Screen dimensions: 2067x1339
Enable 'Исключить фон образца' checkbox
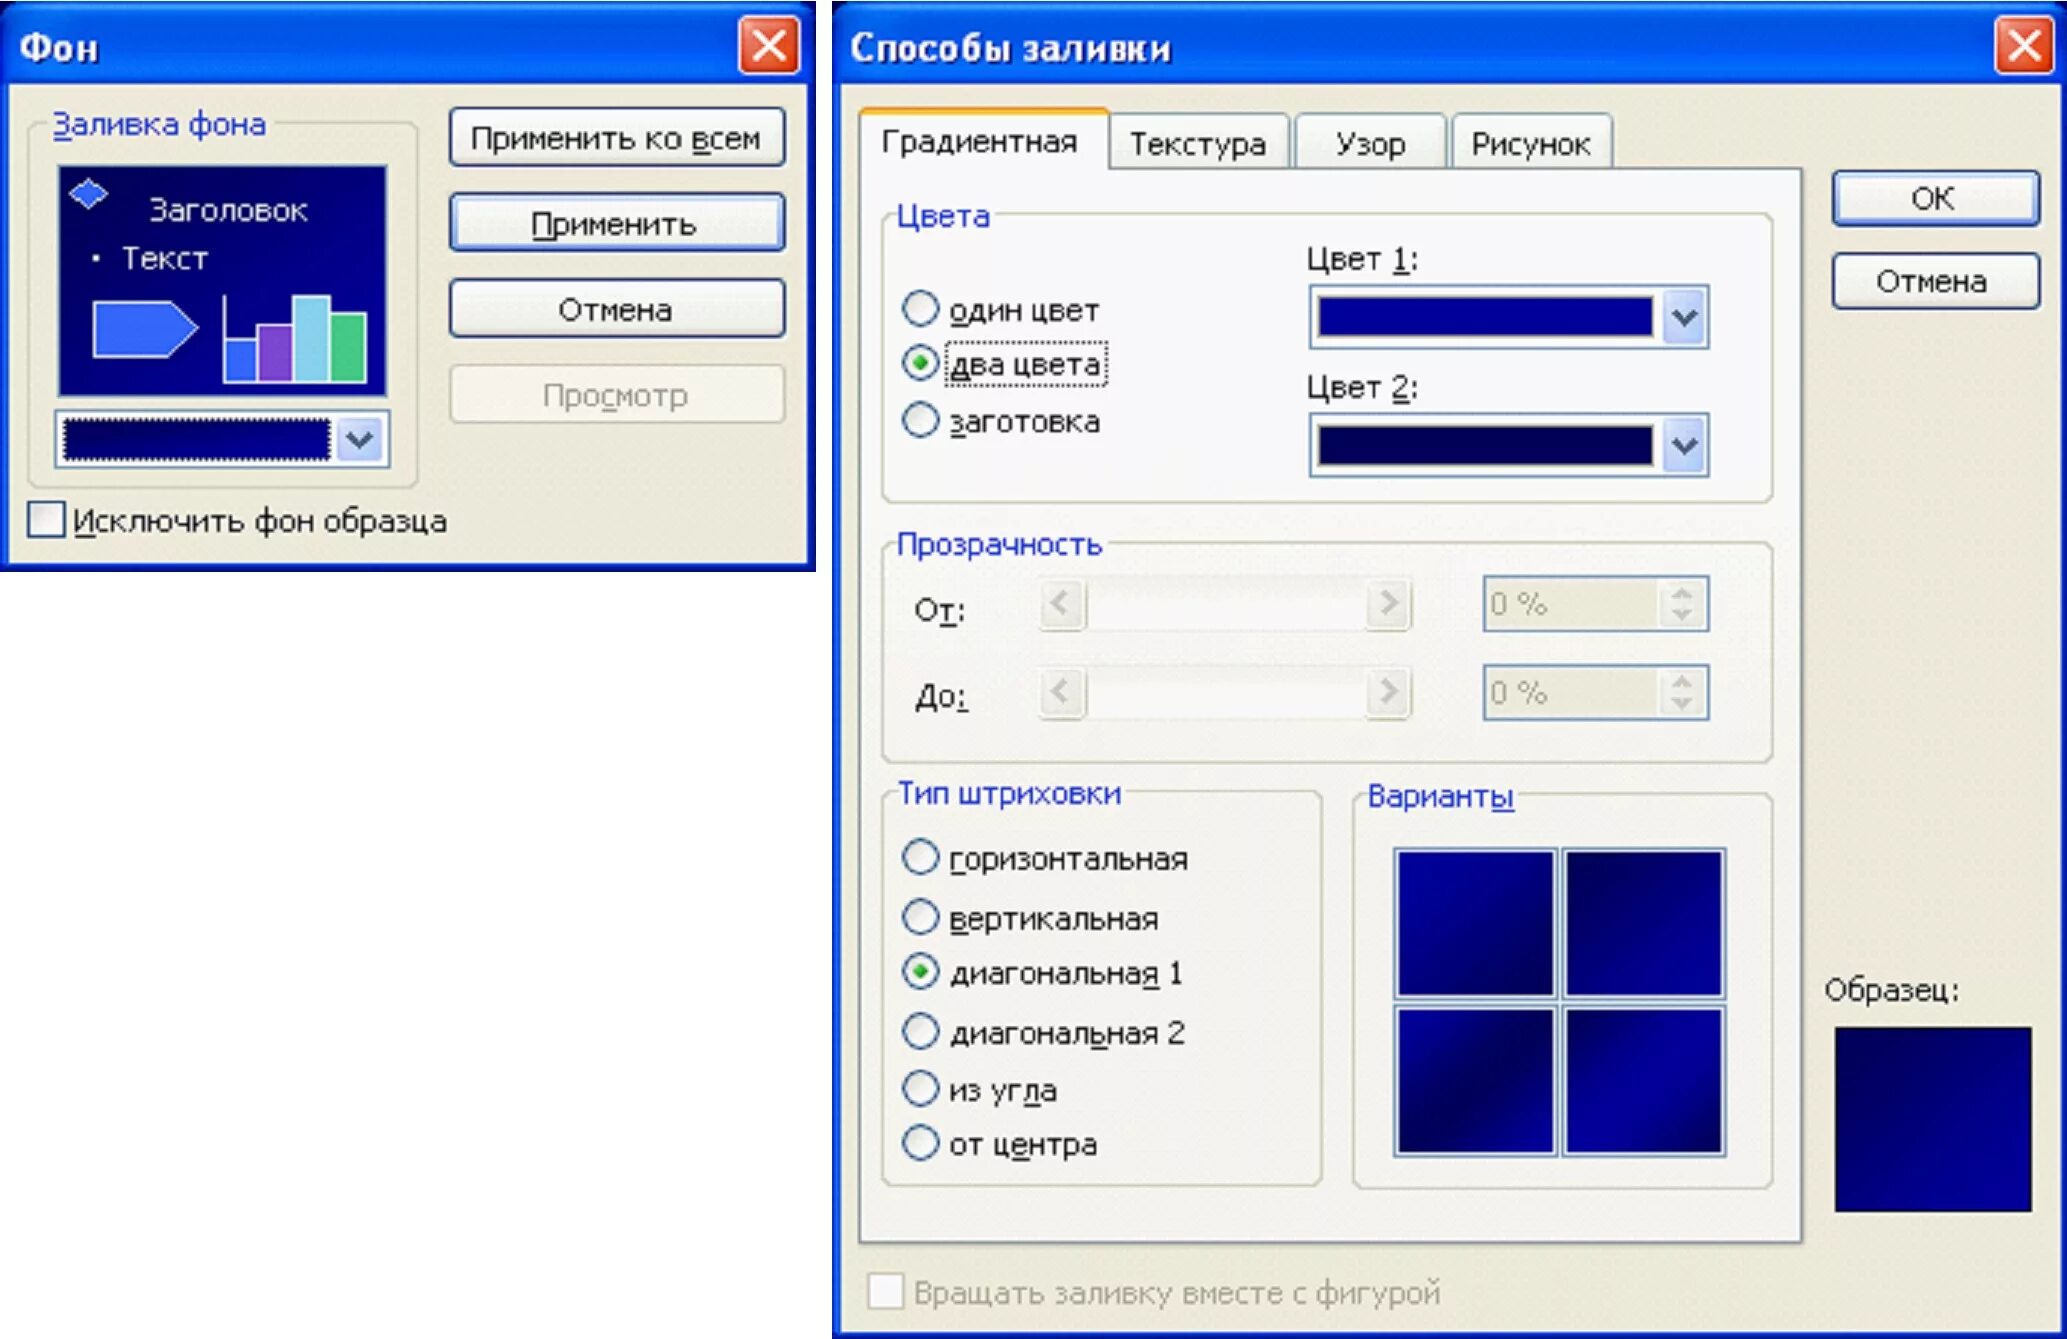click(46, 520)
